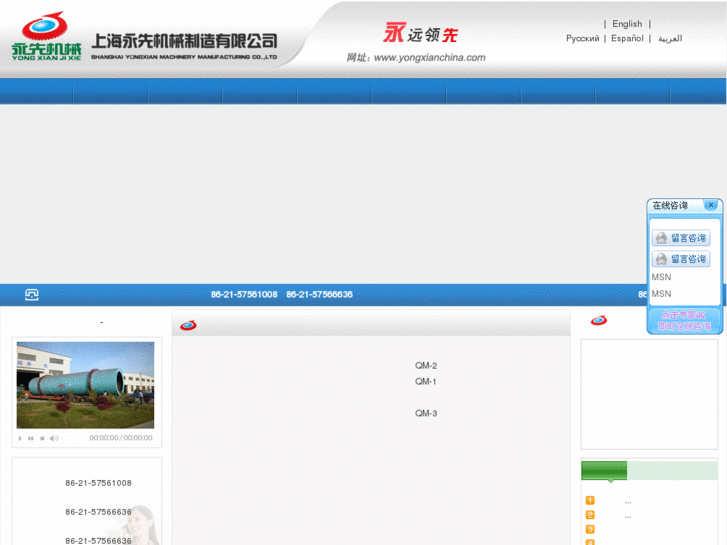This screenshot has width=727, height=545.
Task: Click the first 留言咨询 QQ button
Action: point(681,238)
